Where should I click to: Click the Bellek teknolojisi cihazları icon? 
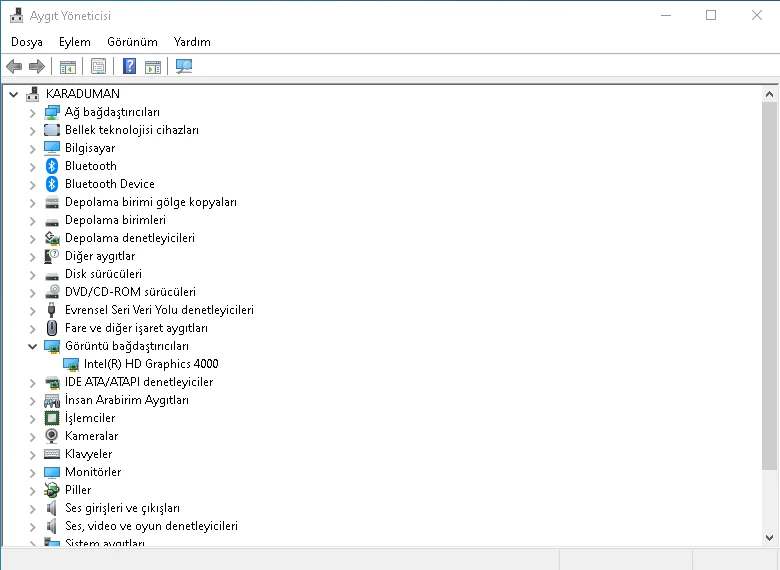(52, 130)
